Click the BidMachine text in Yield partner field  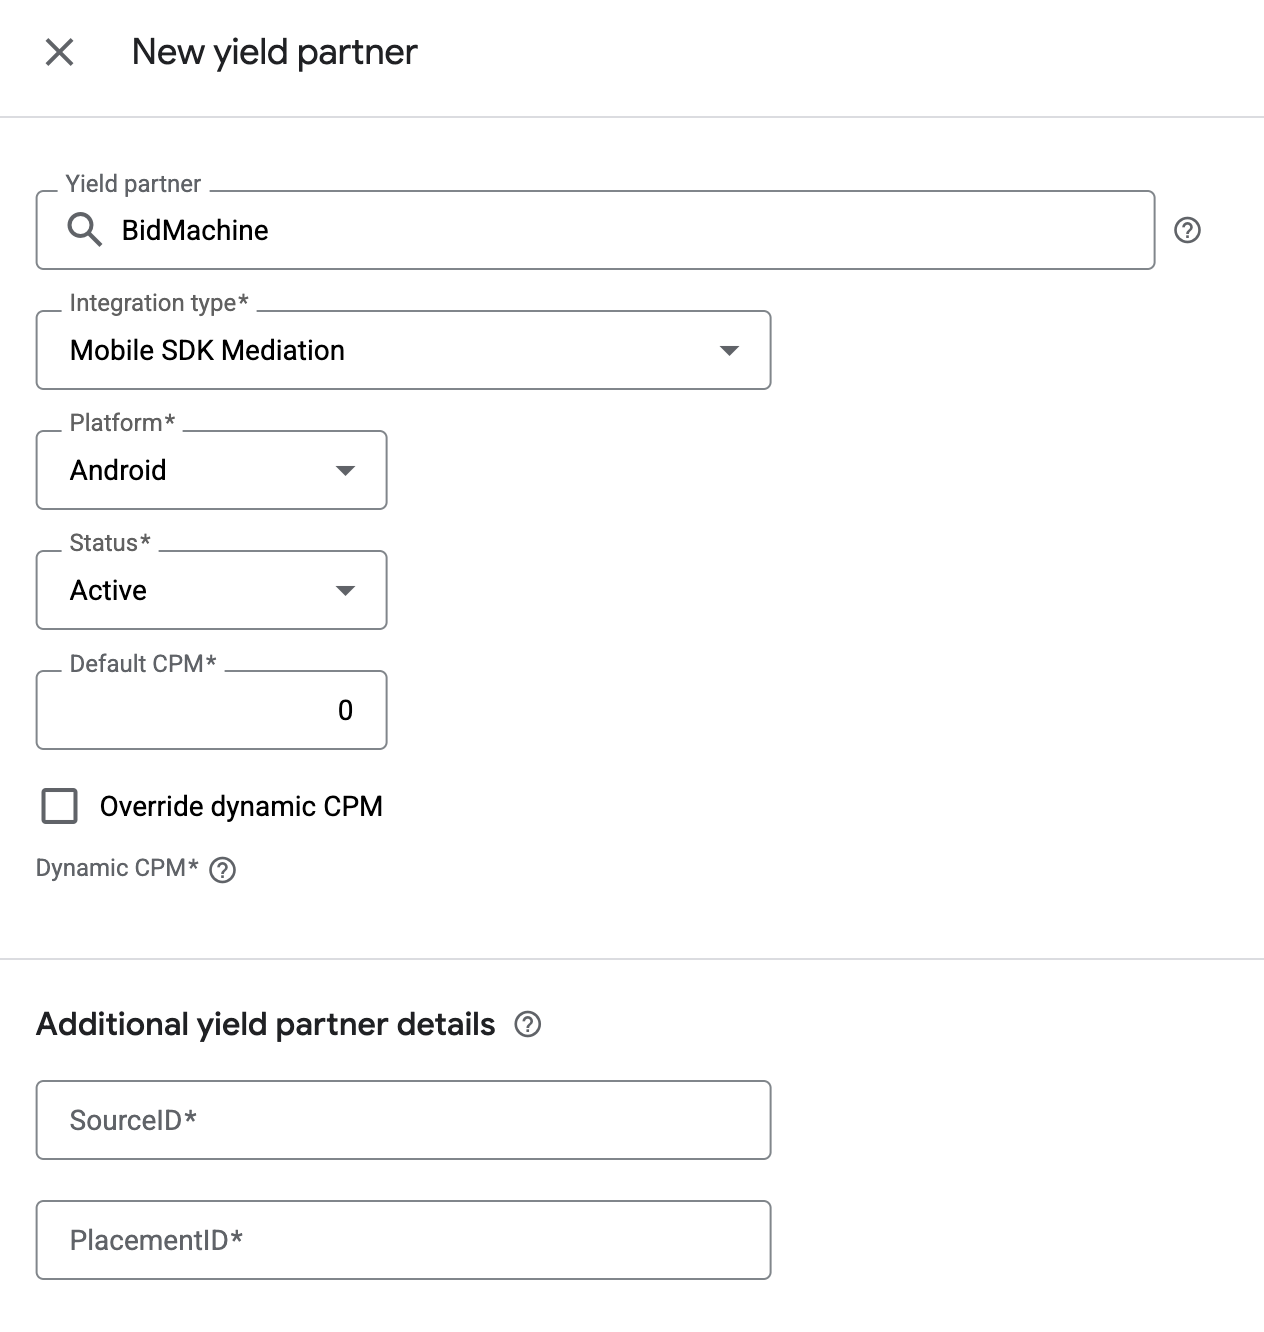195,230
